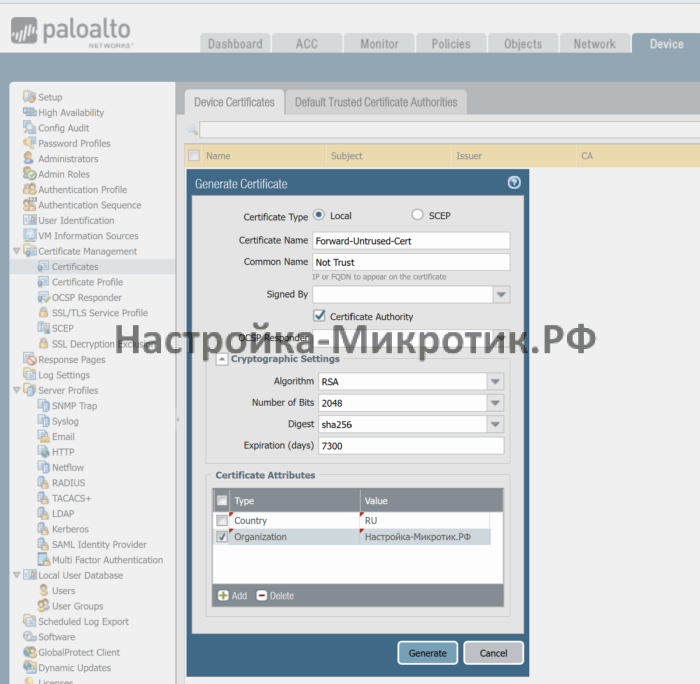Open the Digest dropdown

pyautogui.click(x=495, y=425)
